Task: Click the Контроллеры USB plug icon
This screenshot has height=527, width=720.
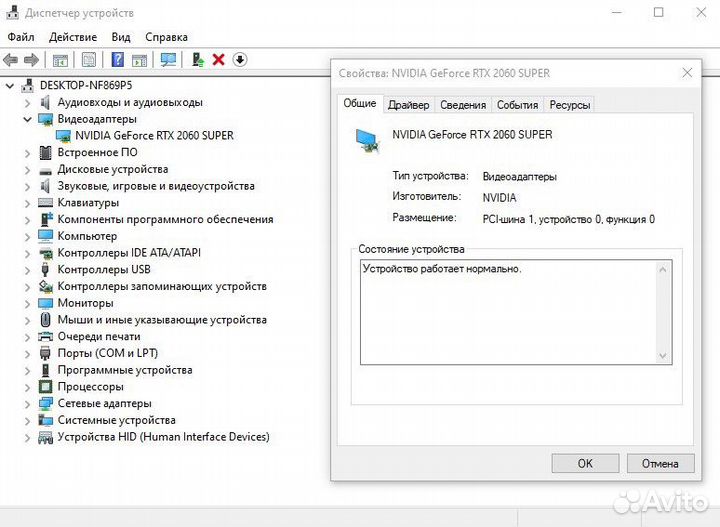Action: 45,269
